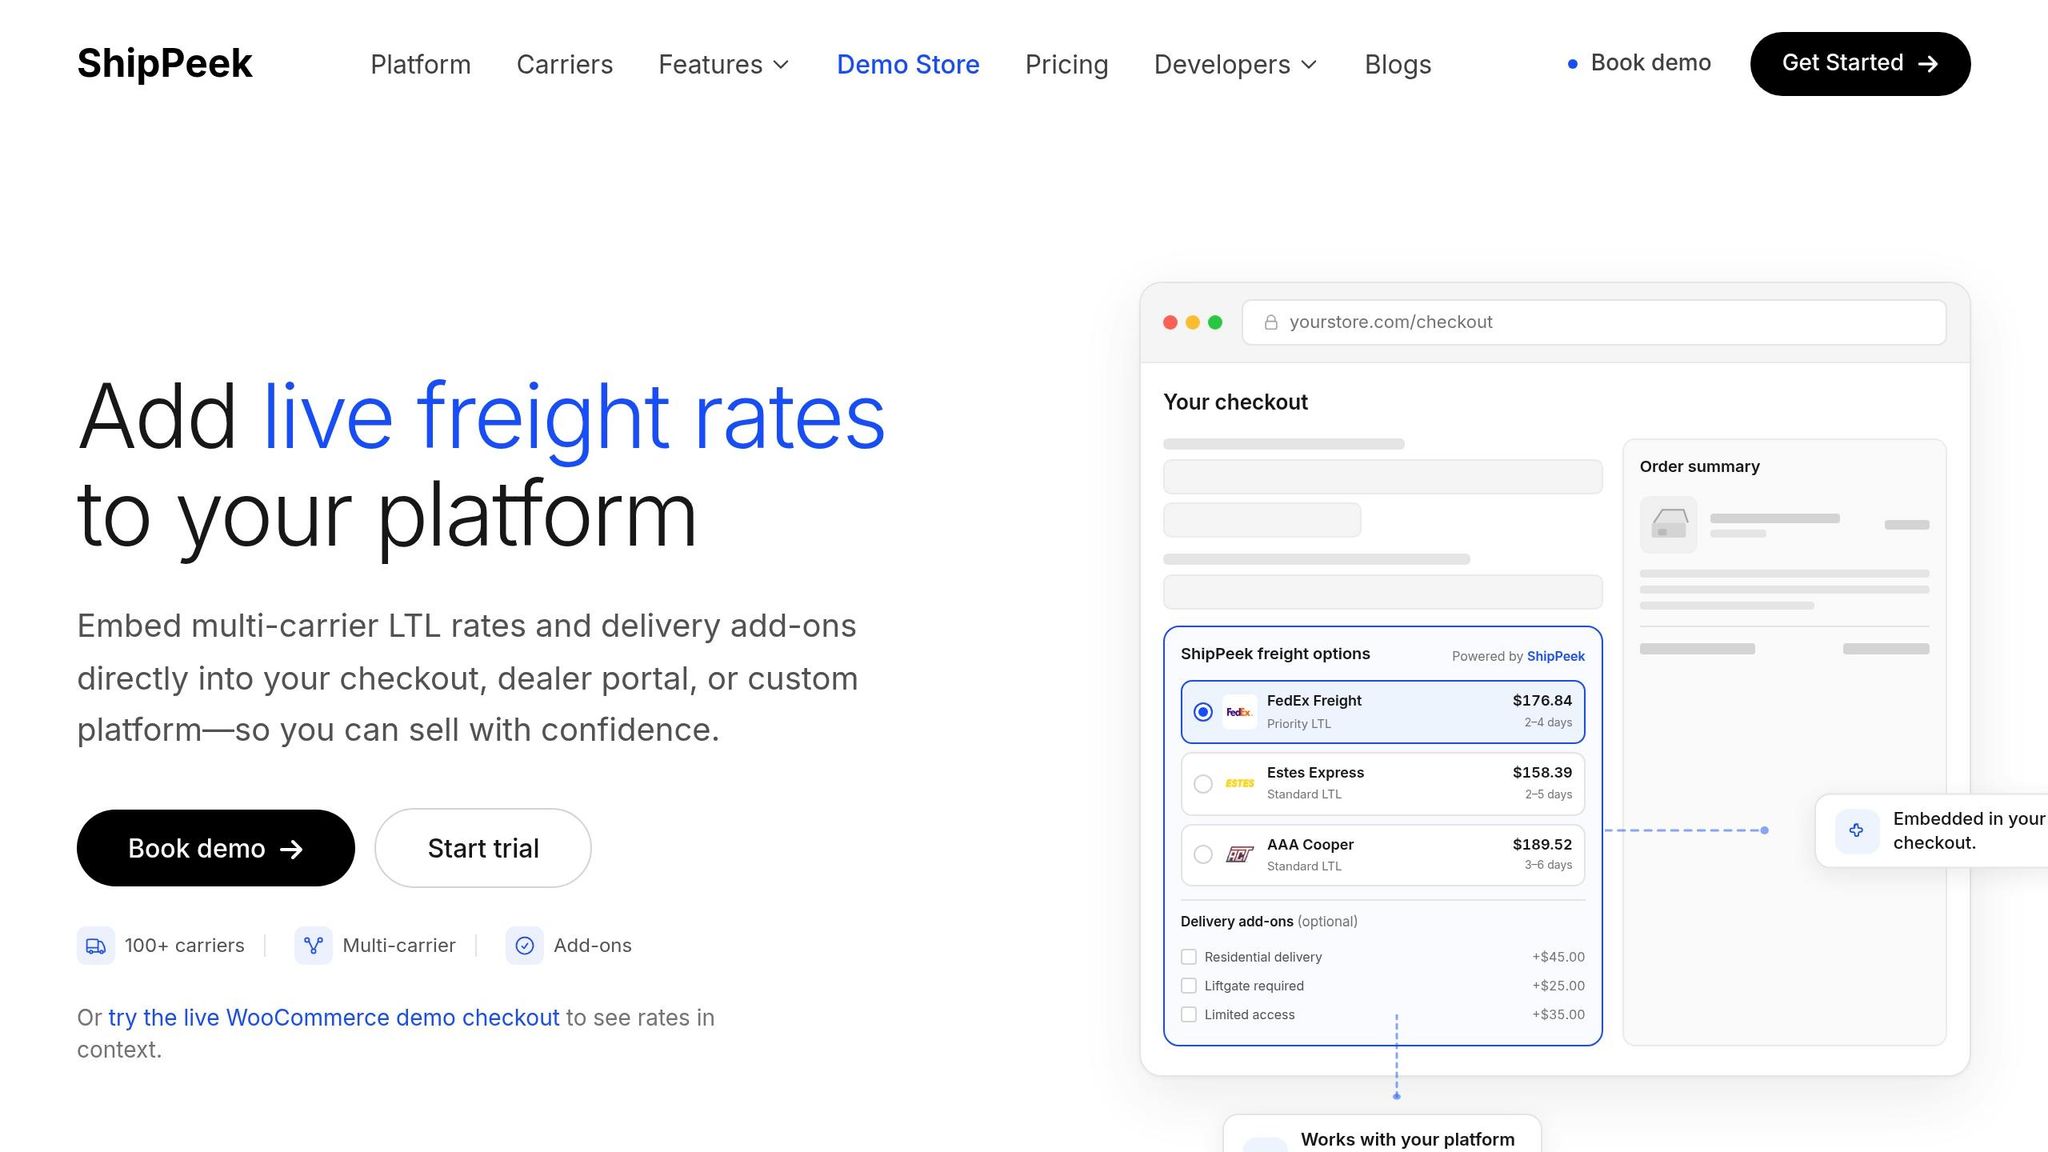2048x1152 pixels.
Task: Click the product box thumbnail in Order summary
Action: 1669,525
